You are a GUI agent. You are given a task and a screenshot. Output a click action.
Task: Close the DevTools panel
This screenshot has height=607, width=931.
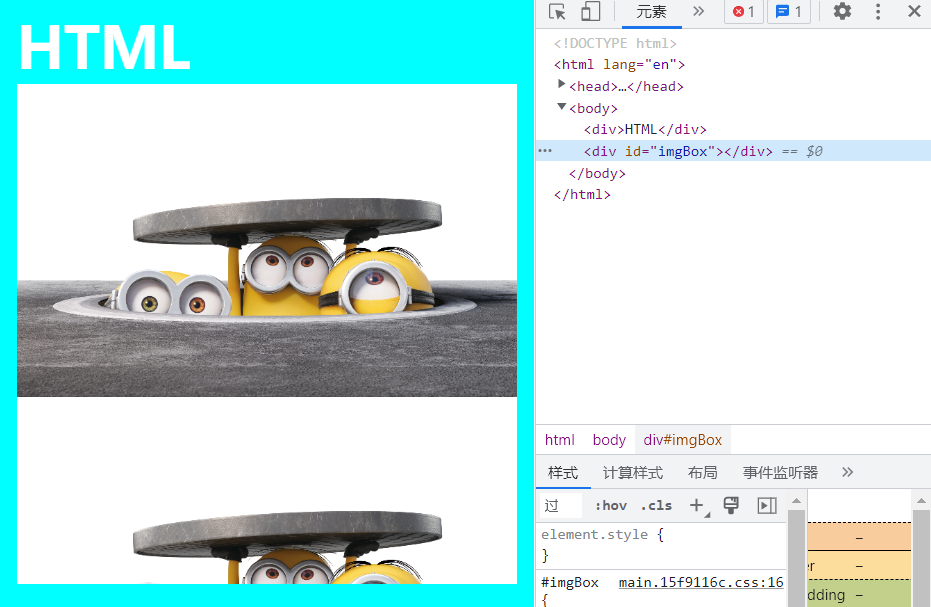coord(914,11)
